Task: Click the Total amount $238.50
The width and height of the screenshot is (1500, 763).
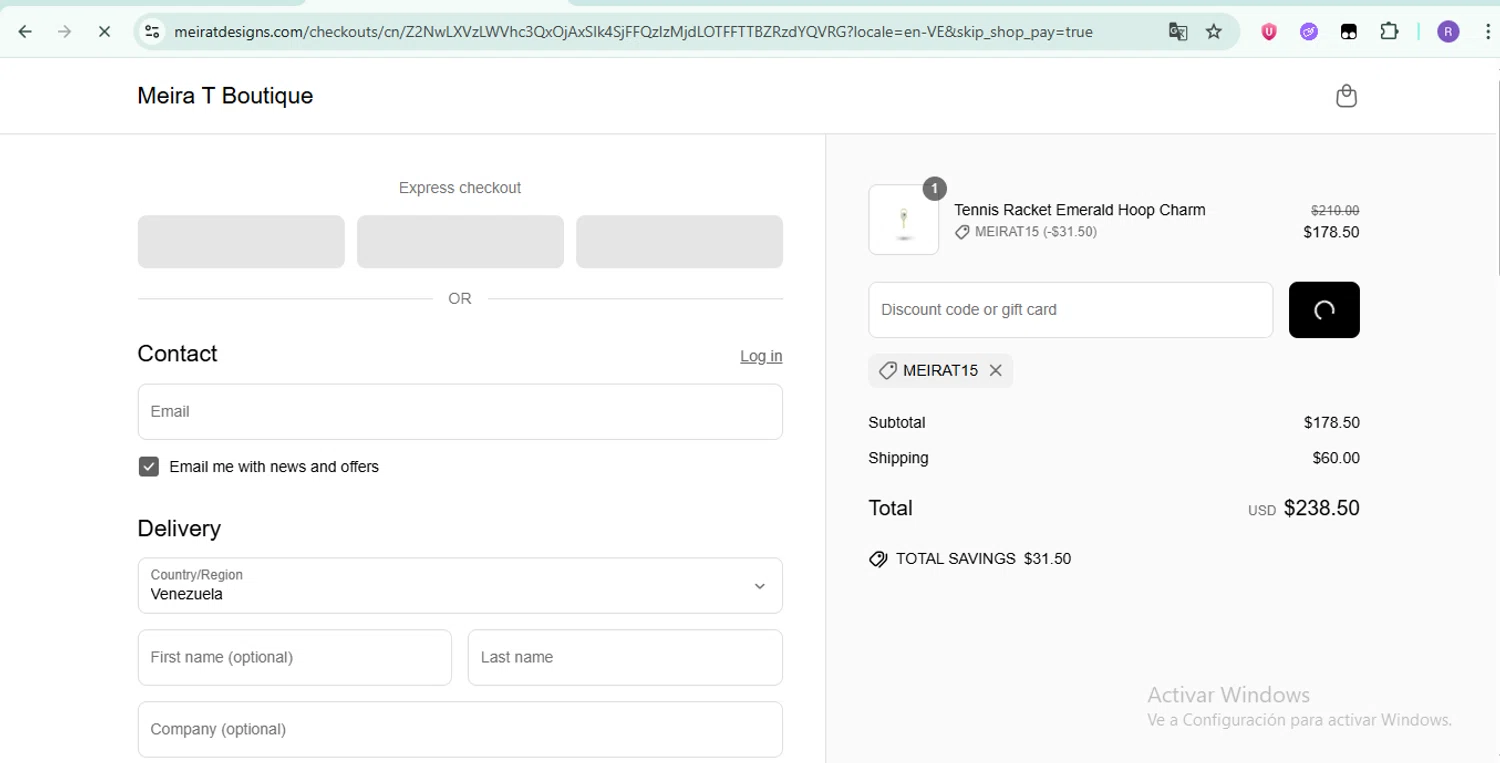Action: click(1321, 508)
